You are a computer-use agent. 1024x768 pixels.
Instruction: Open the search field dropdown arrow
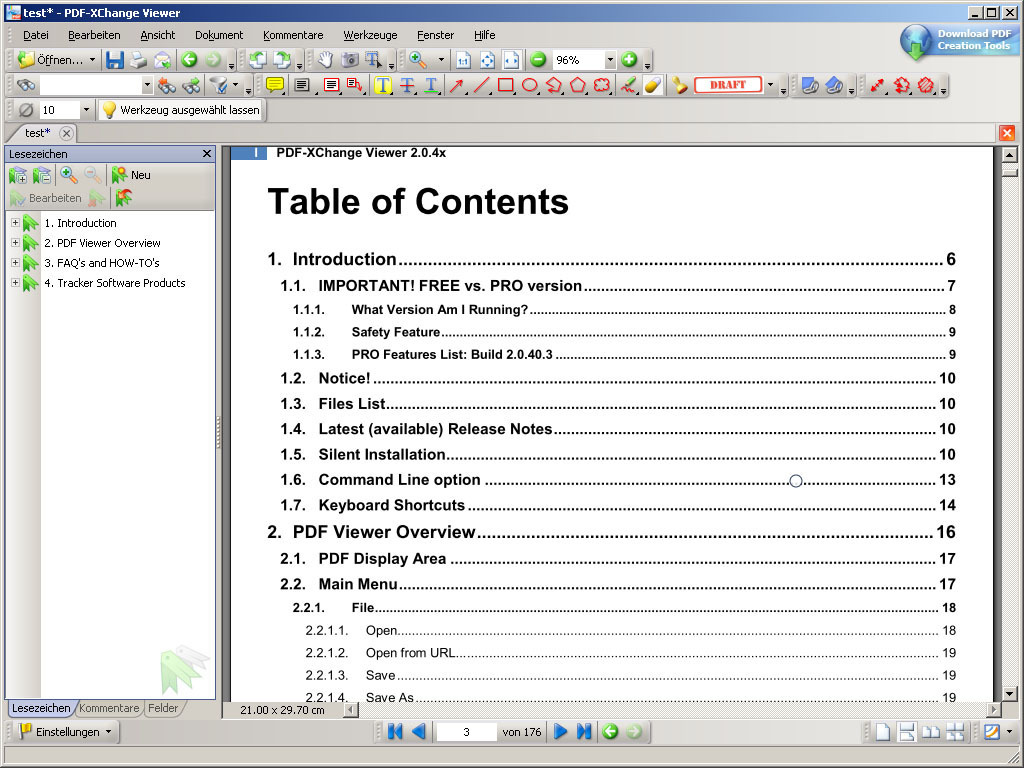tap(147, 85)
